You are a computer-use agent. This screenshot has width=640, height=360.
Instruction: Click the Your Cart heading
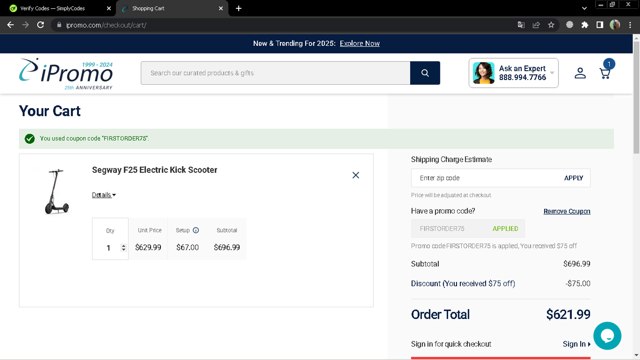(x=50, y=111)
